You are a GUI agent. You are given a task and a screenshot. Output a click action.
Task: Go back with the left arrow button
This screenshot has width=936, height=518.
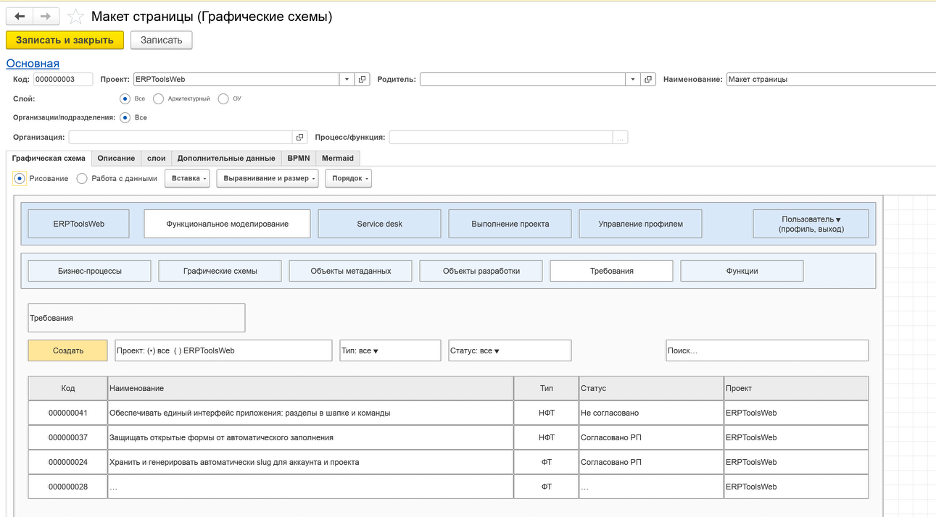[x=19, y=16]
